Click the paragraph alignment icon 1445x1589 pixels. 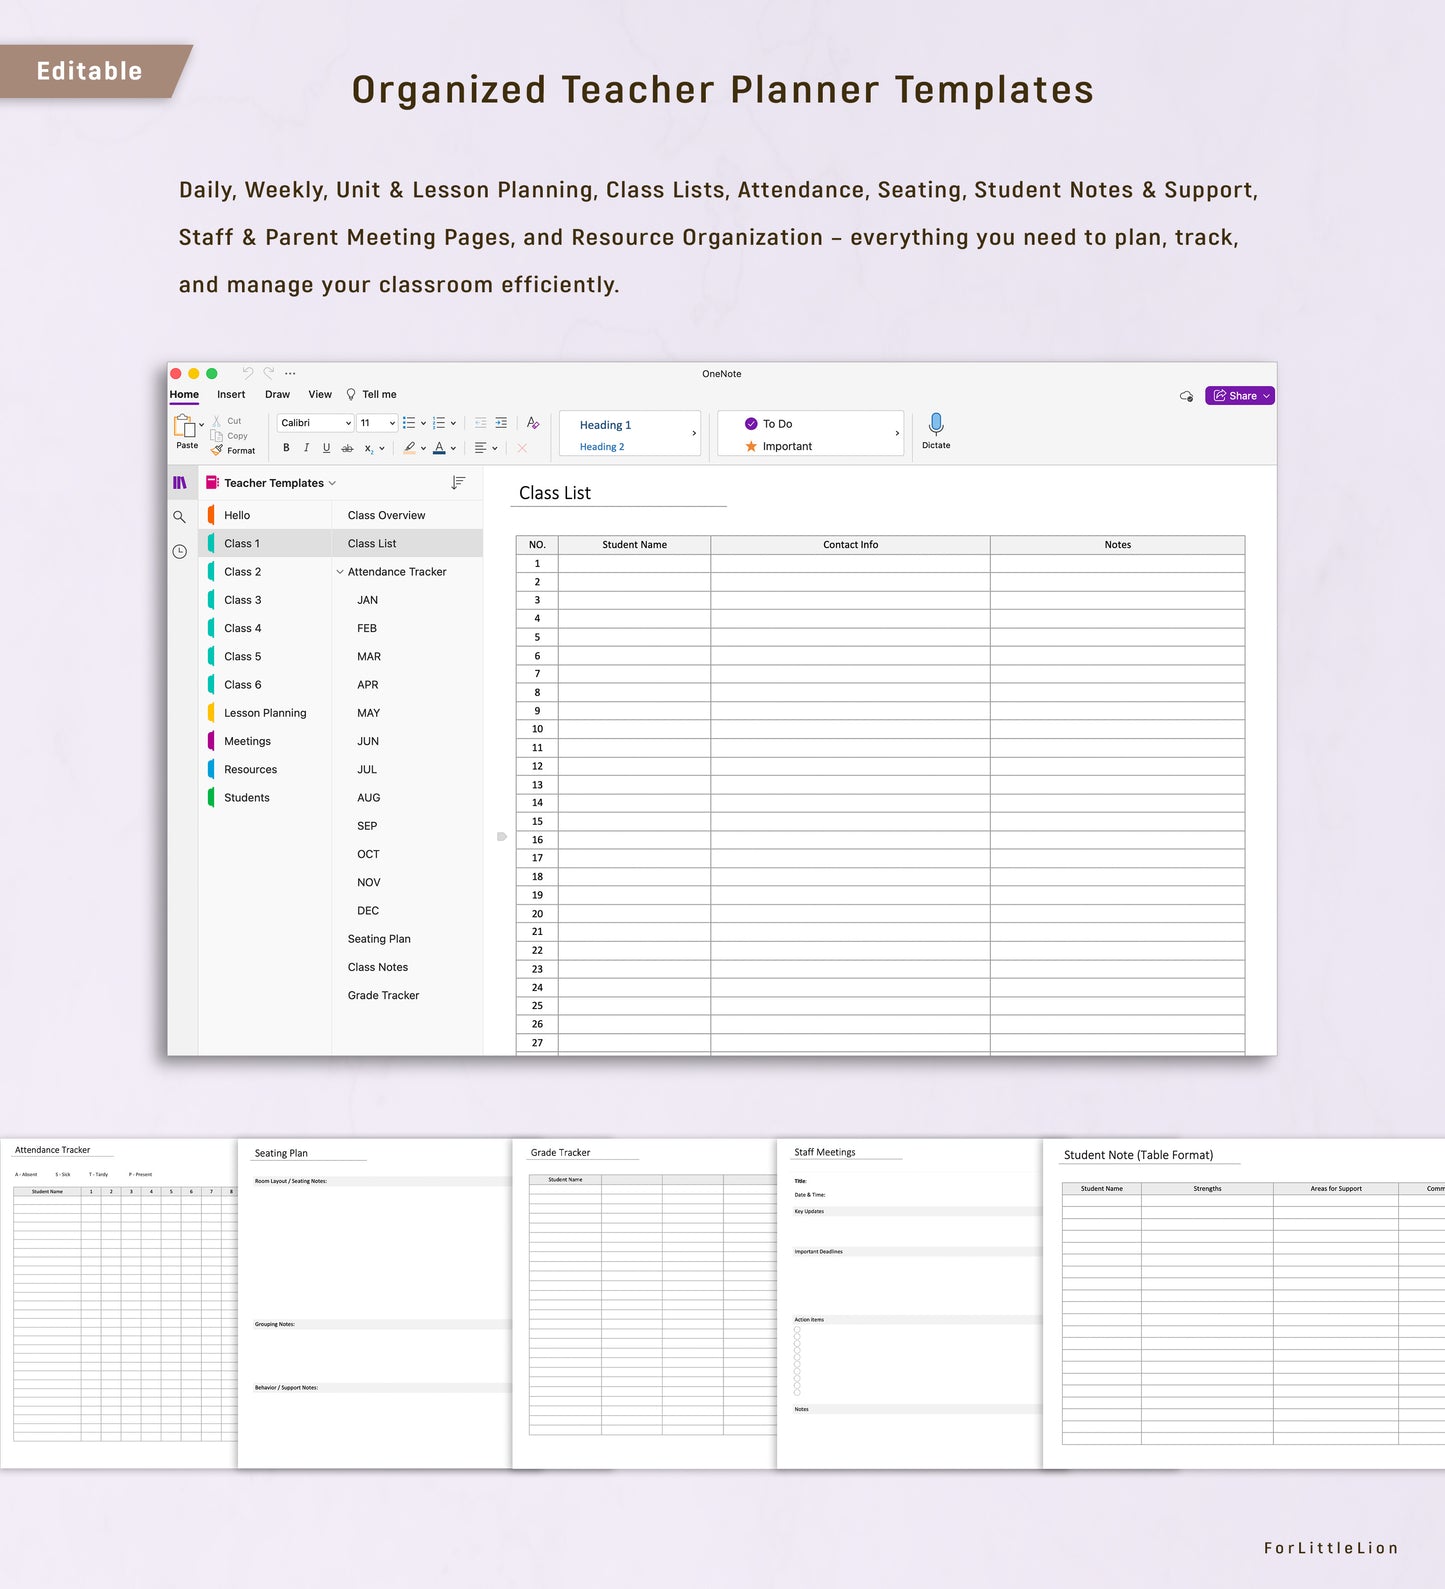click(481, 448)
